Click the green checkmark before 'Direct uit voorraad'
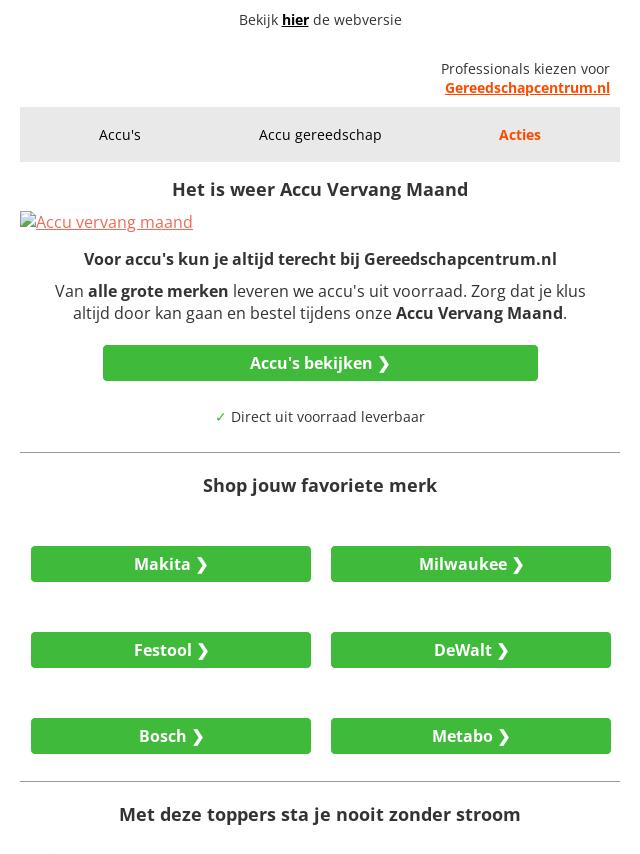Image resolution: width=640 pixels, height=854 pixels. tap(220, 417)
